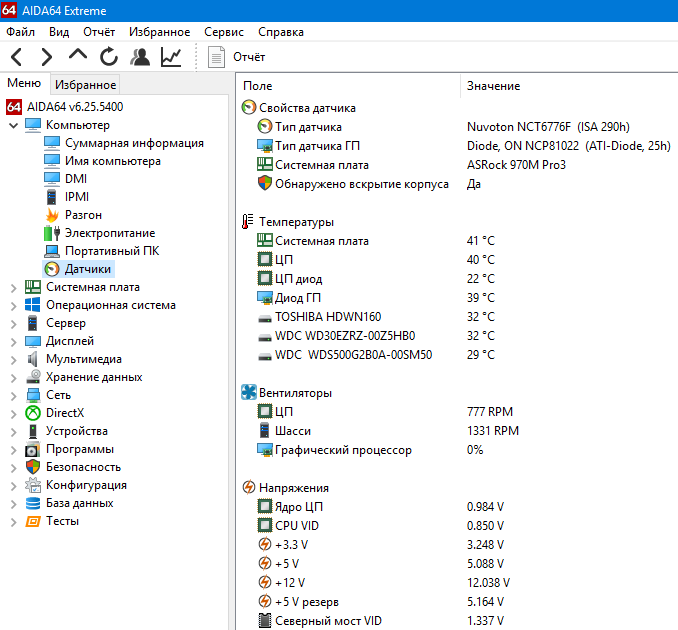The height and width of the screenshot is (630, 678).
Task: Click the Конфигурация gear icon
Action: click(x=33, y=485)
